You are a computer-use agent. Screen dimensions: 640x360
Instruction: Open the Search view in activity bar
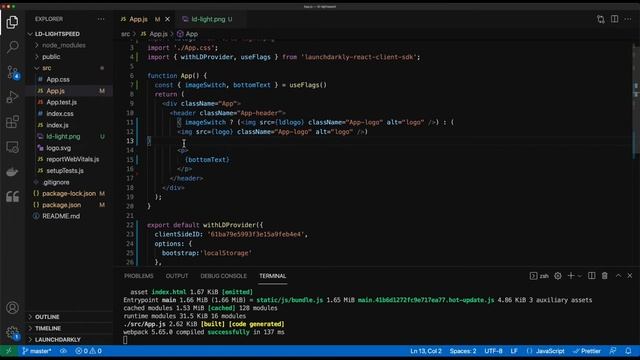point(12,47)
